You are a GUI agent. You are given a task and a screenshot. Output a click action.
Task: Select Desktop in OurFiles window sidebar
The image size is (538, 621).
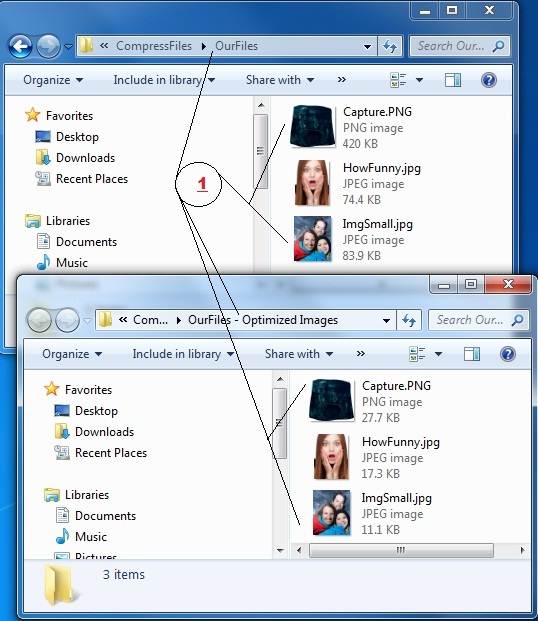click(67, 137)
